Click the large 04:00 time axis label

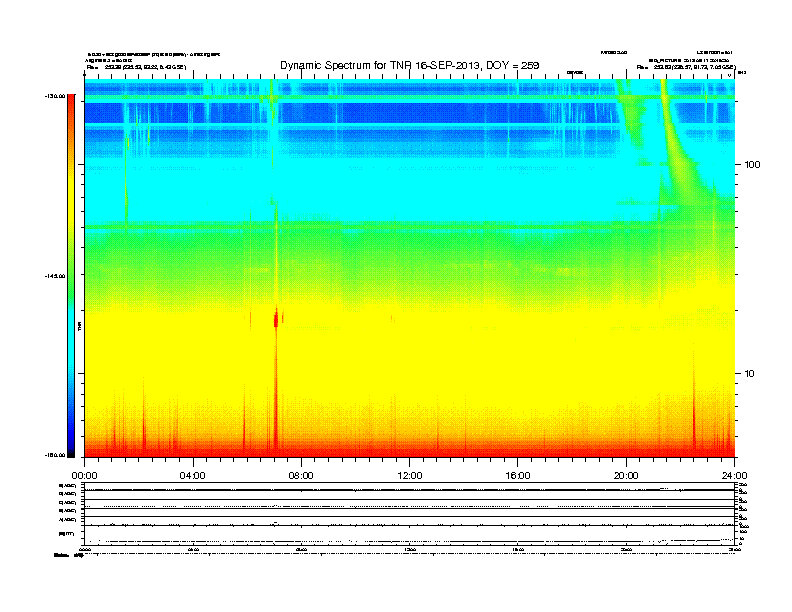(193, 476)
